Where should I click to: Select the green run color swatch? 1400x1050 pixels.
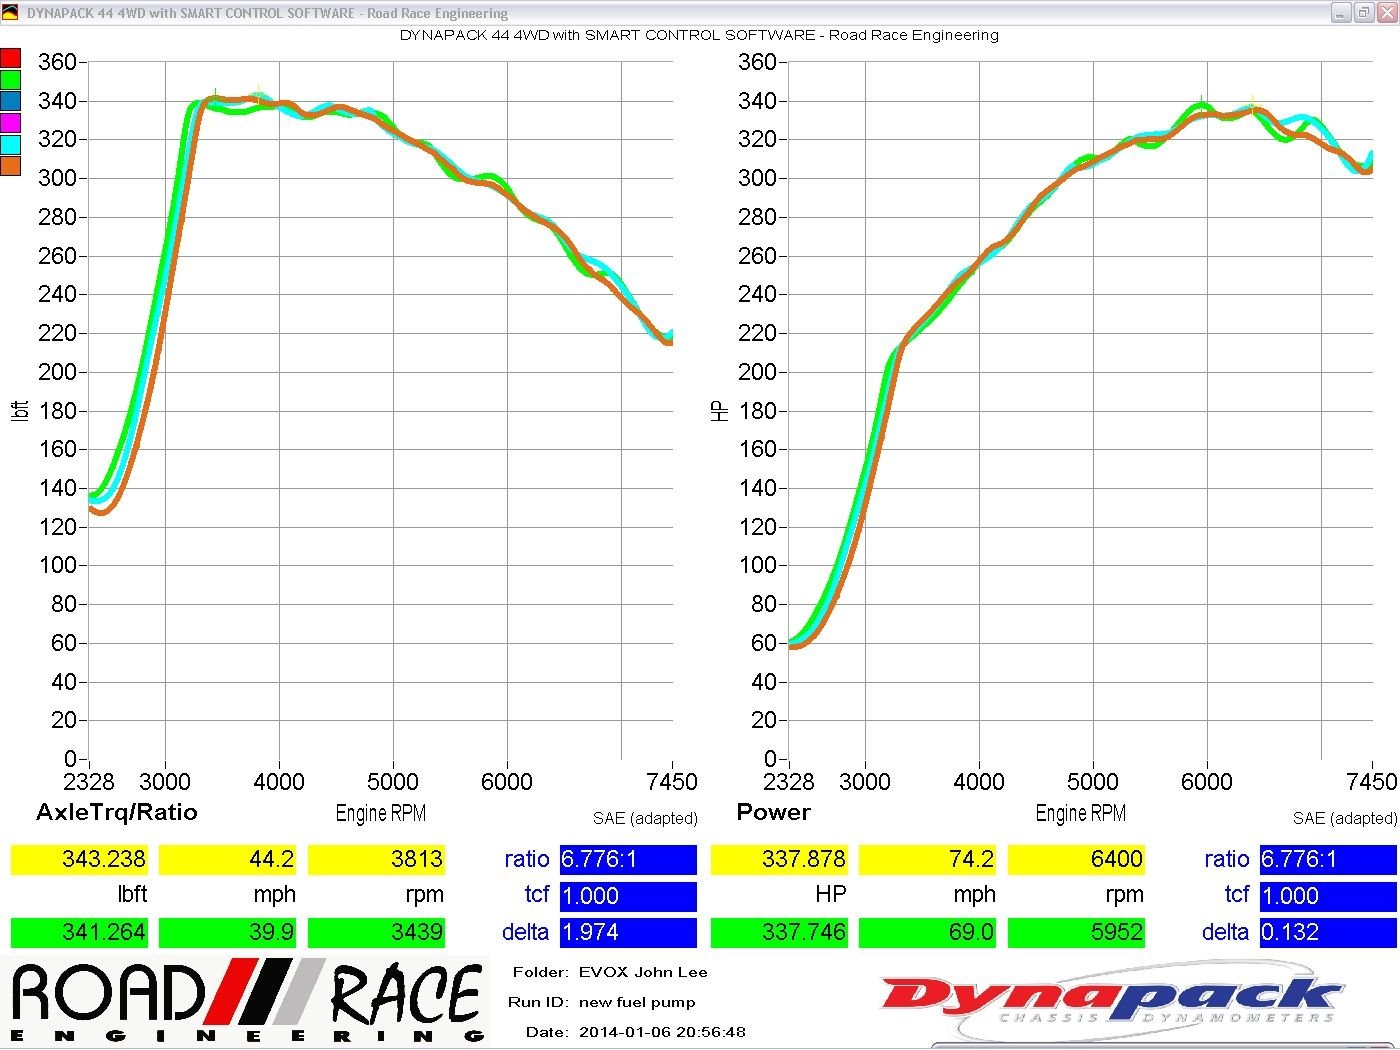click(10, 80)
